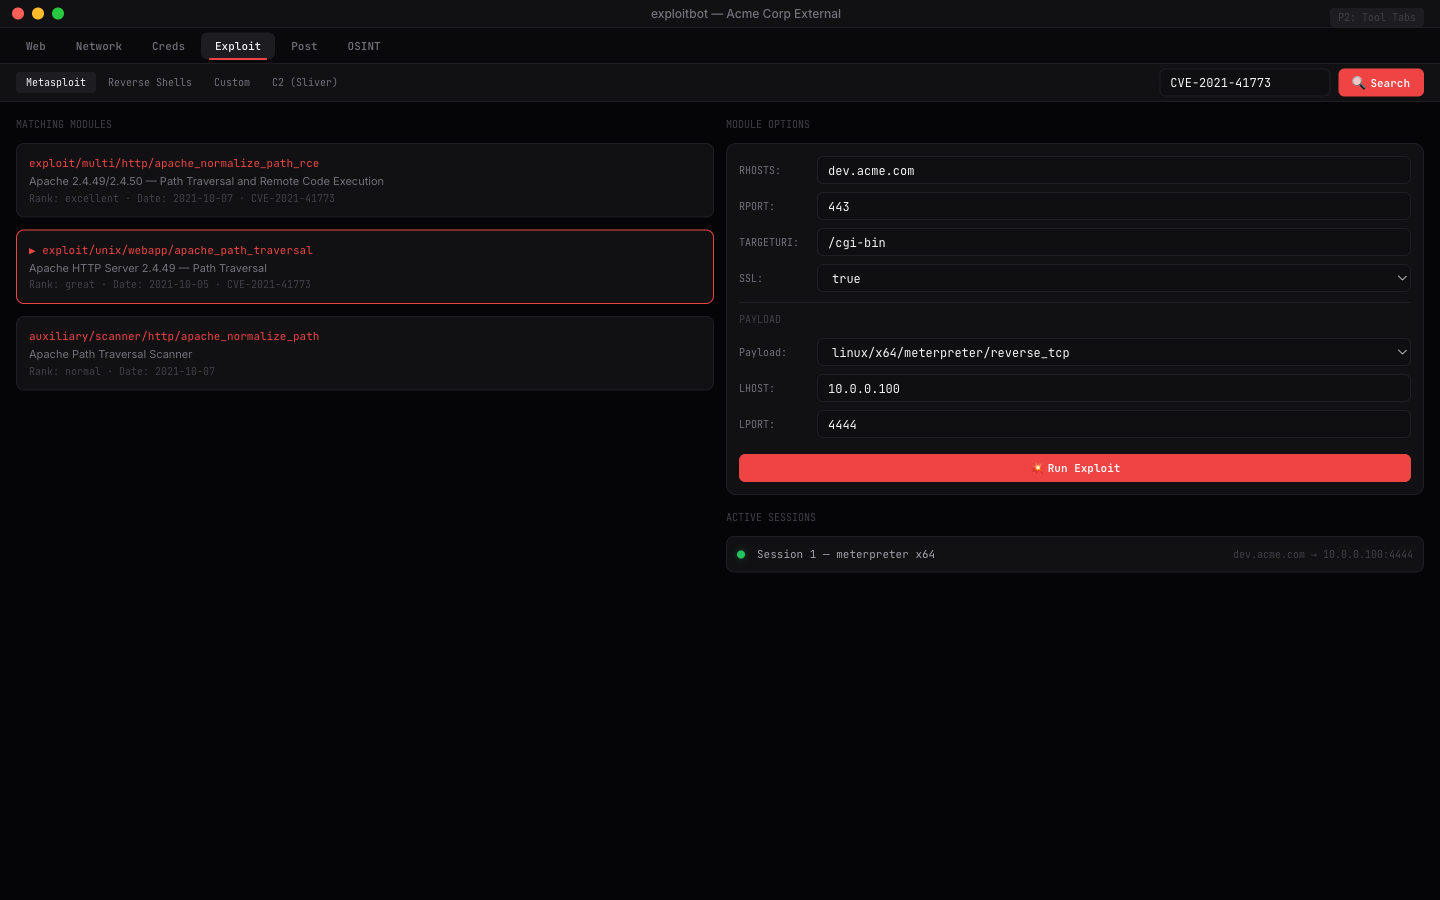The width and height of the screenshot is (1440, 900).
Task: Switch to the C2 (Sliver) subtab
Action: (x=304, y=82)
